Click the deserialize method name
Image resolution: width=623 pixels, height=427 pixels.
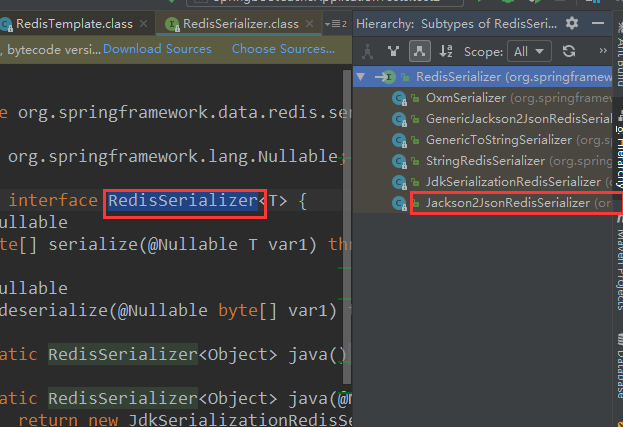click(x=54, y=310)
